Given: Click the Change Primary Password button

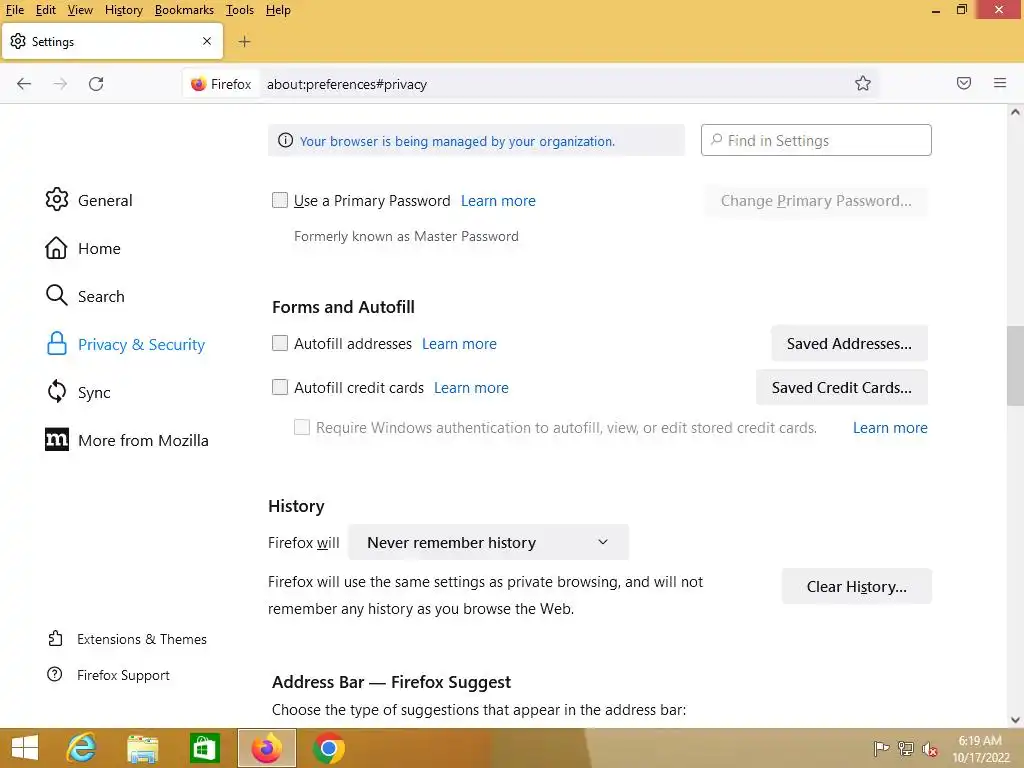Looking at the screenshot, I should pyautogui.click(x=816, y=200).
